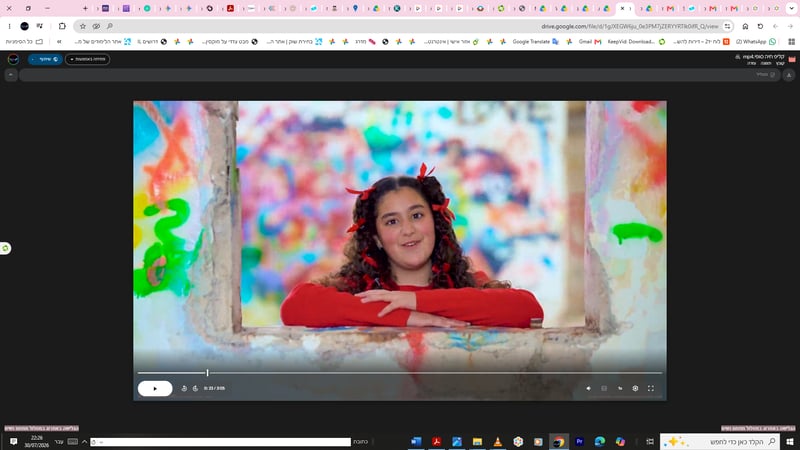Rewind the video ten seconds
Viewport: 800px width, 450px height.
point(184,388)
